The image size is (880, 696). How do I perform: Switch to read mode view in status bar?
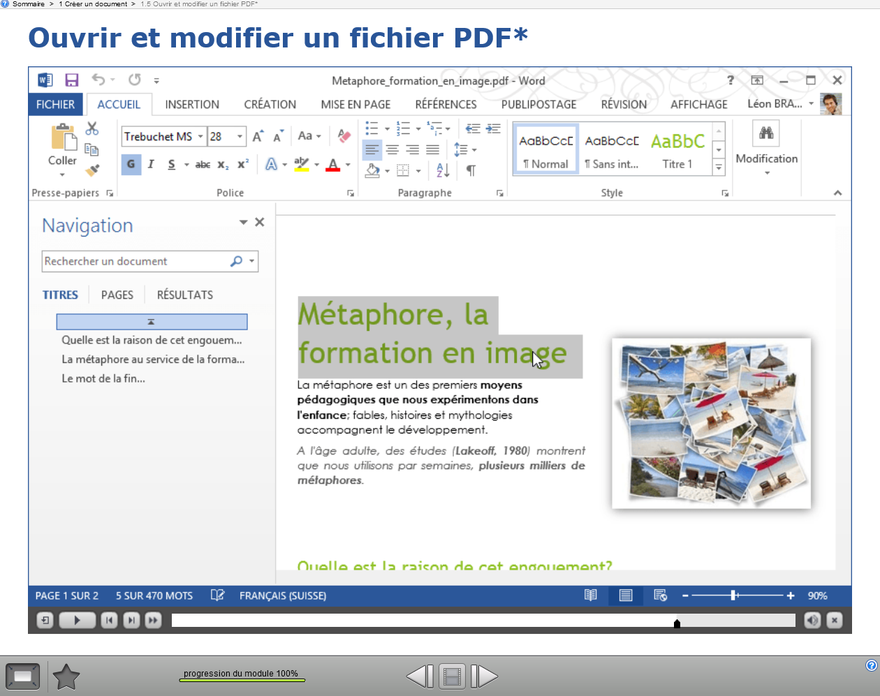tap(591, 596)
